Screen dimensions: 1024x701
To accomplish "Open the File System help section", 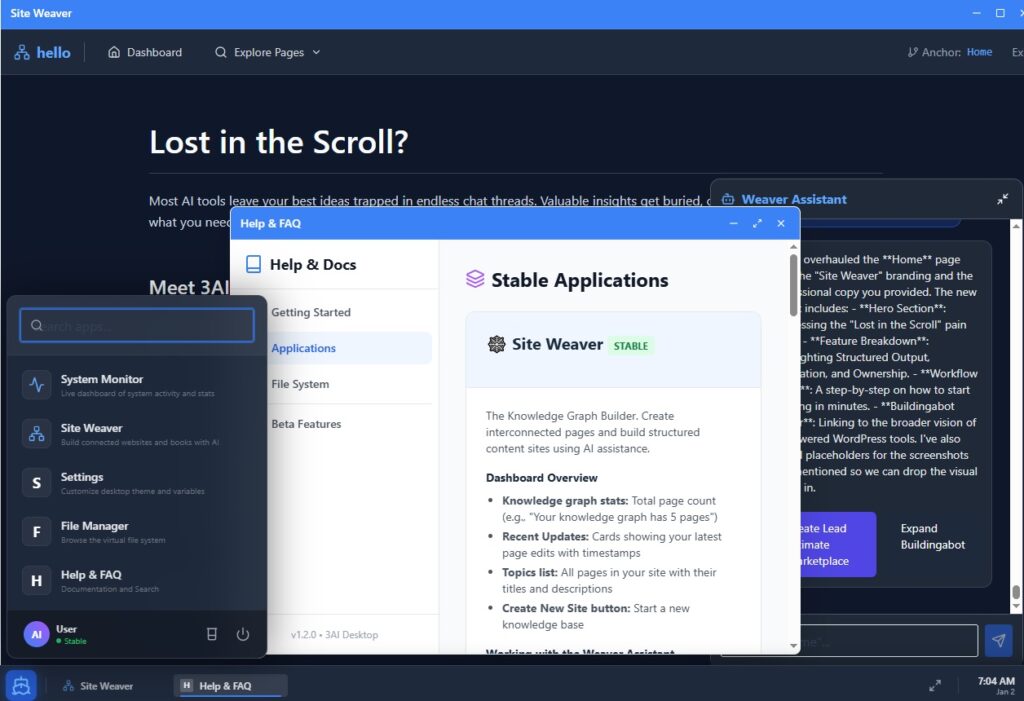I will click(300, 384).
